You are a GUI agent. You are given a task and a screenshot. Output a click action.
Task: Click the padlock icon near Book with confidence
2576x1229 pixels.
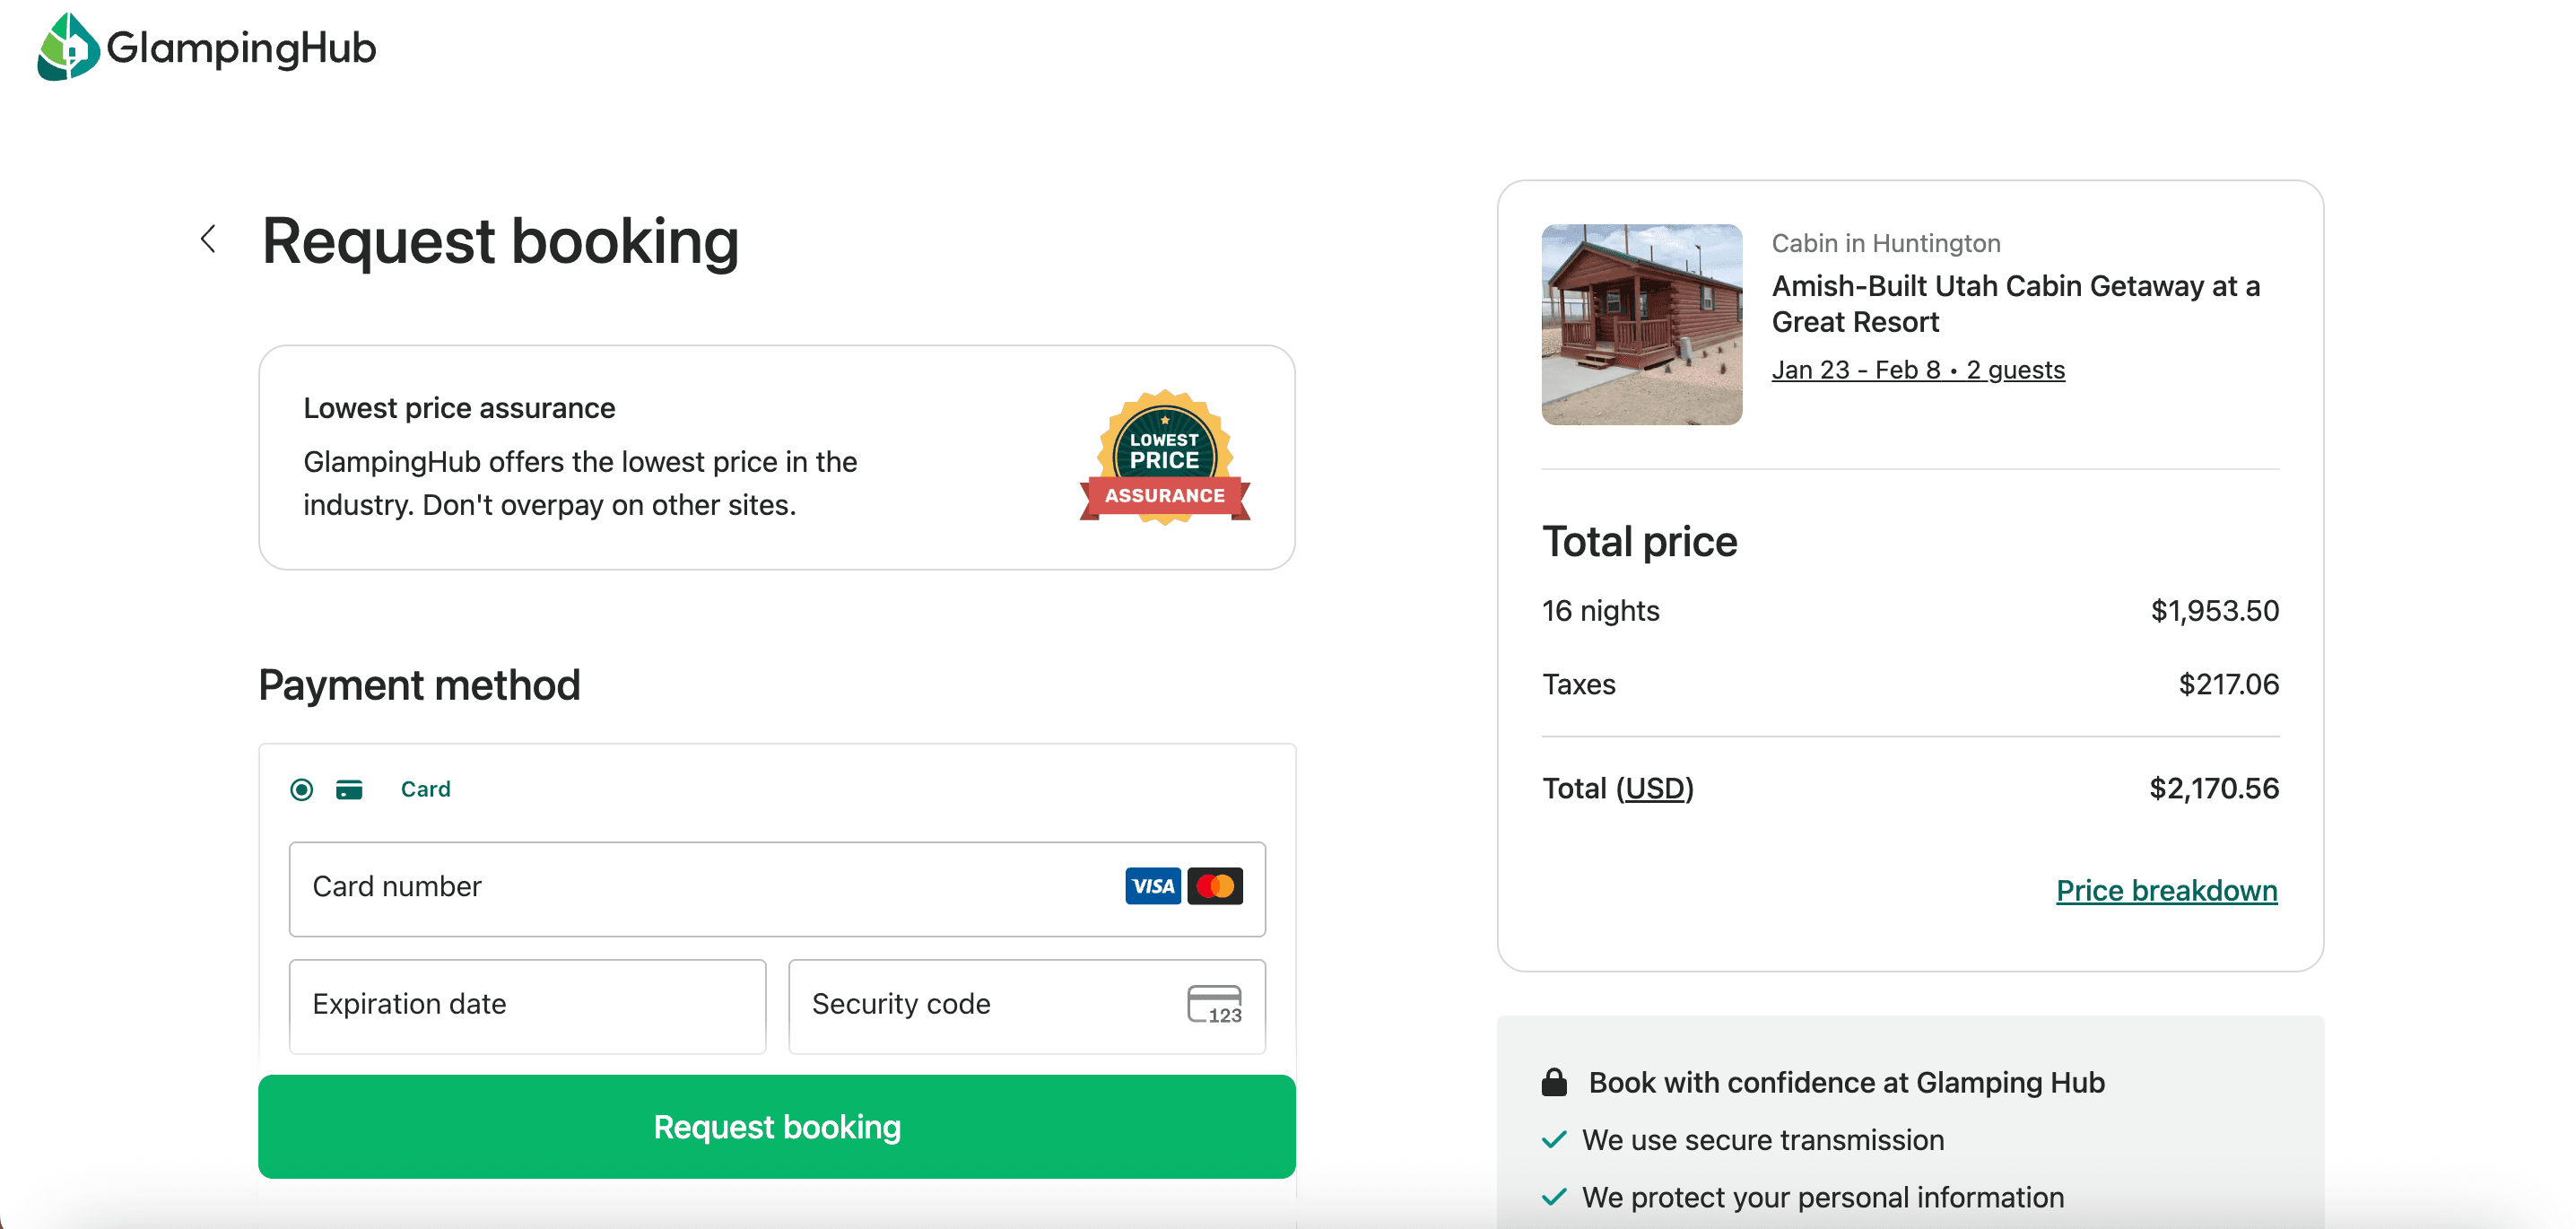coord(1554,1082)
